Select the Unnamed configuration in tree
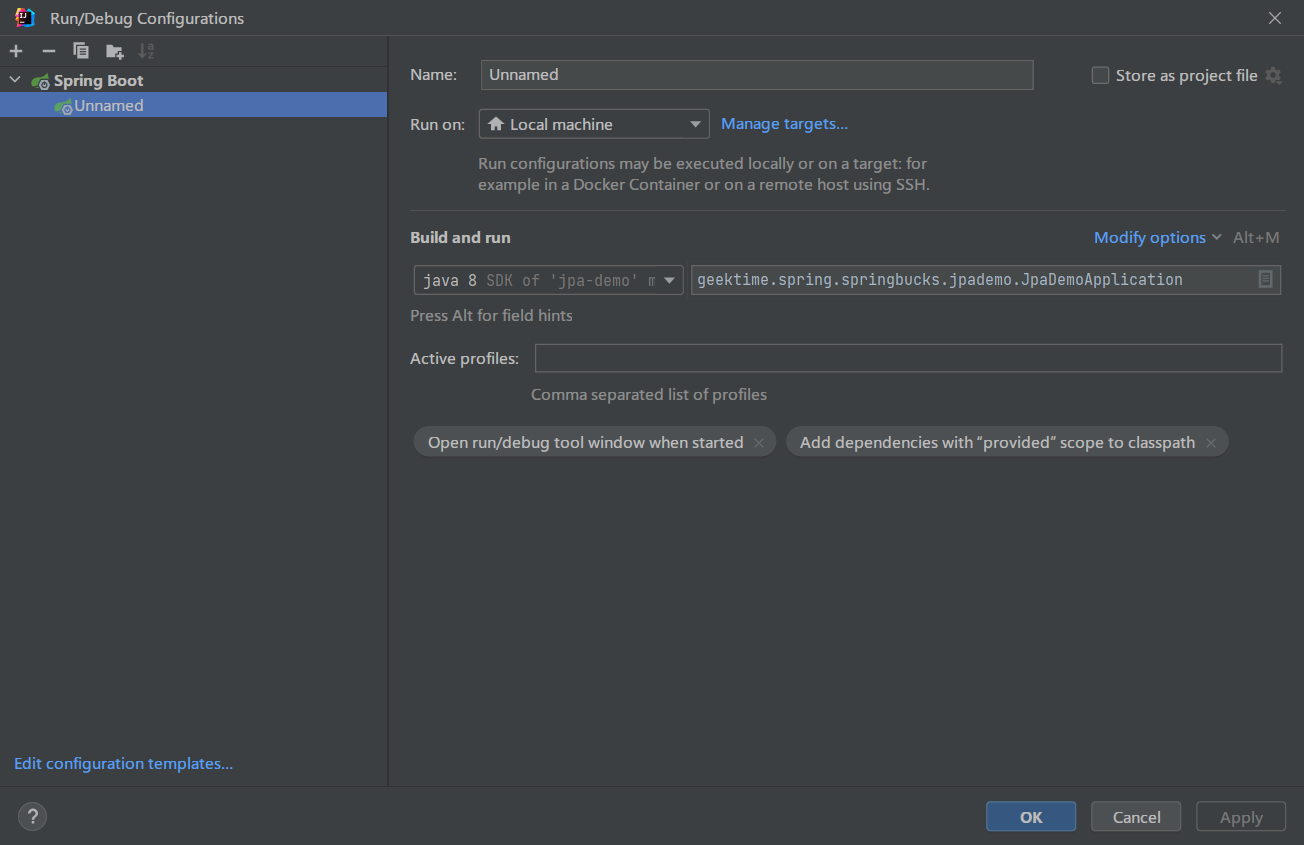This screenshot has width=1304, height=845. point(193,105)
